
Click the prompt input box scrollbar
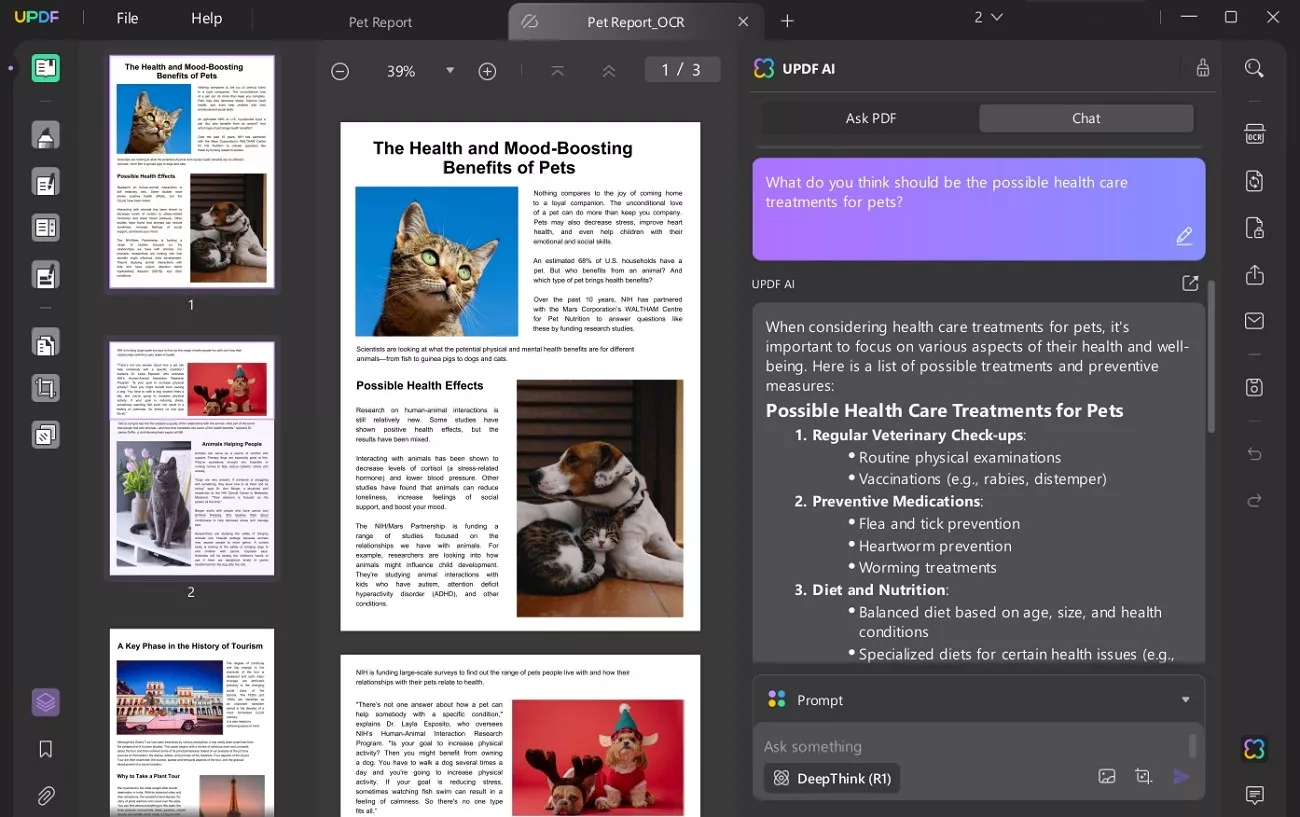[x=1192, y=746]
